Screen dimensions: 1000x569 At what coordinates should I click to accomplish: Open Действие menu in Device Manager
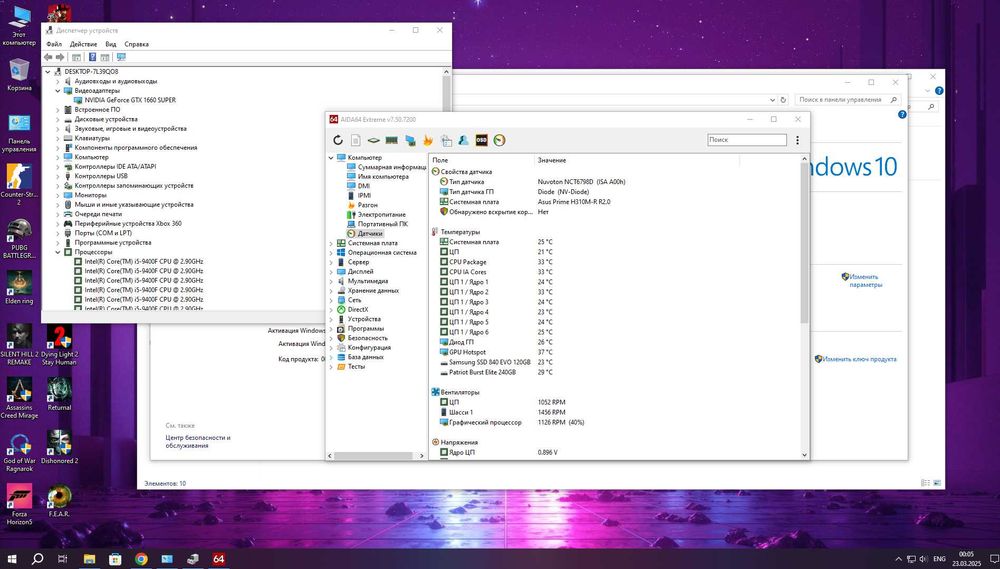[84, 44]
